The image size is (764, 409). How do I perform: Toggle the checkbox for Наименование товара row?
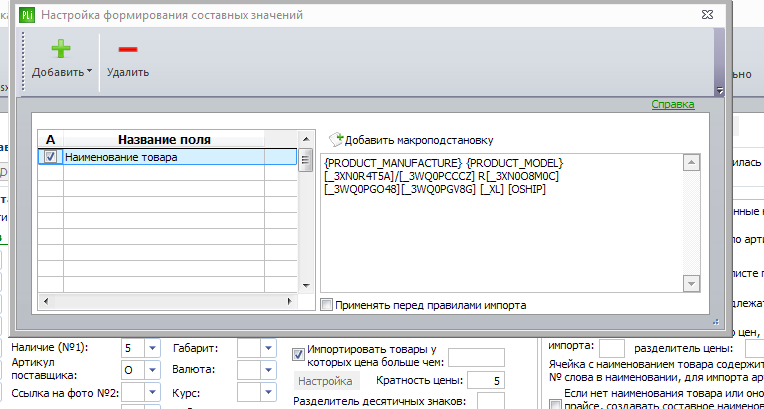click(51, 157)
